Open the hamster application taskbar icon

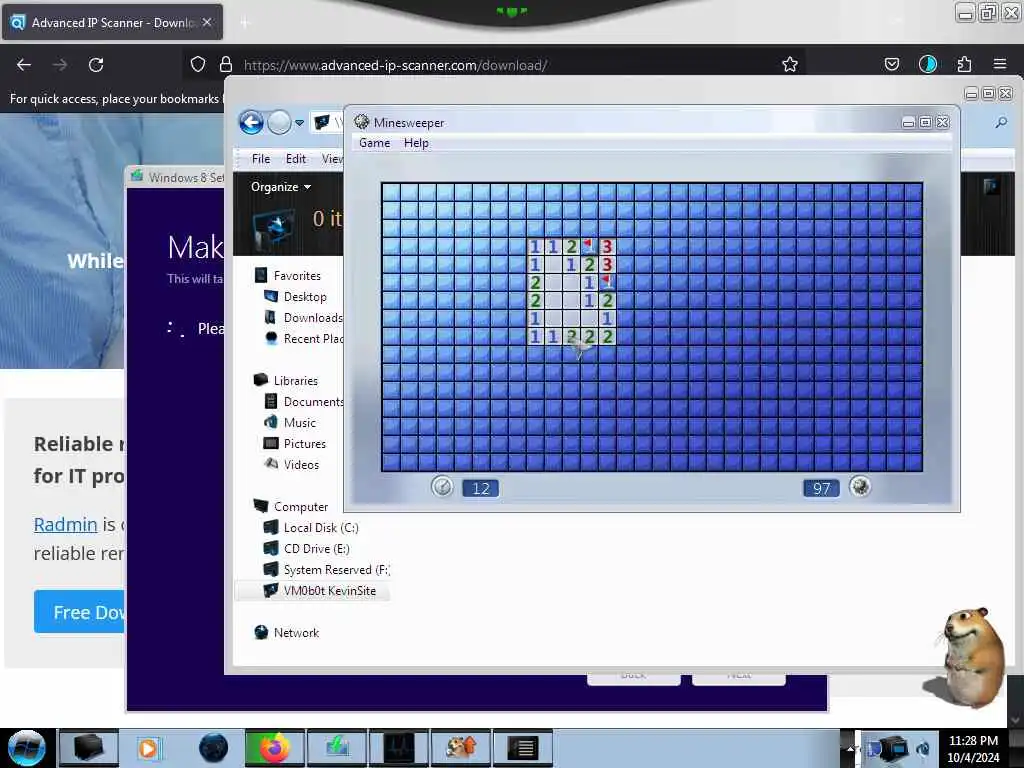coord(461,748)
